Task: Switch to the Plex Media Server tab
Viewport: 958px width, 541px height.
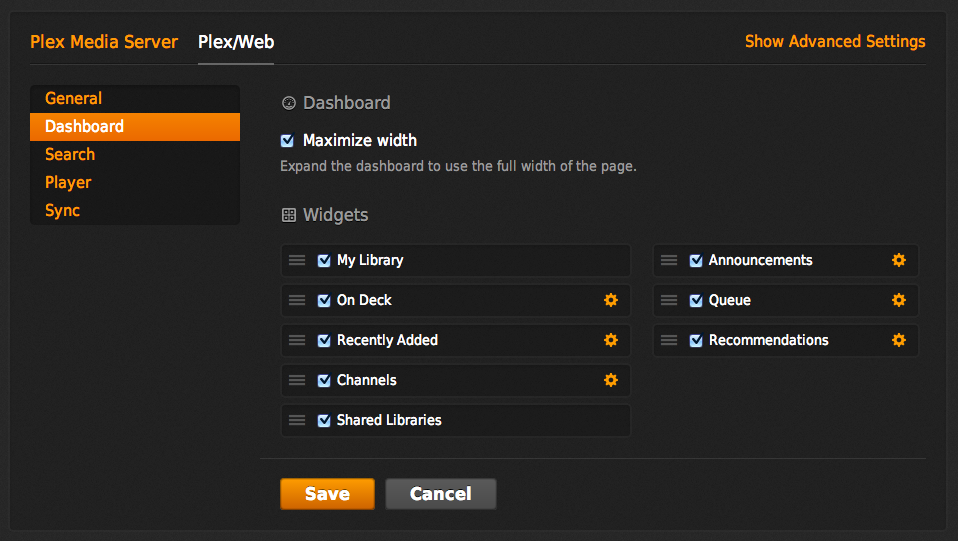Action: tap(104, 42)
